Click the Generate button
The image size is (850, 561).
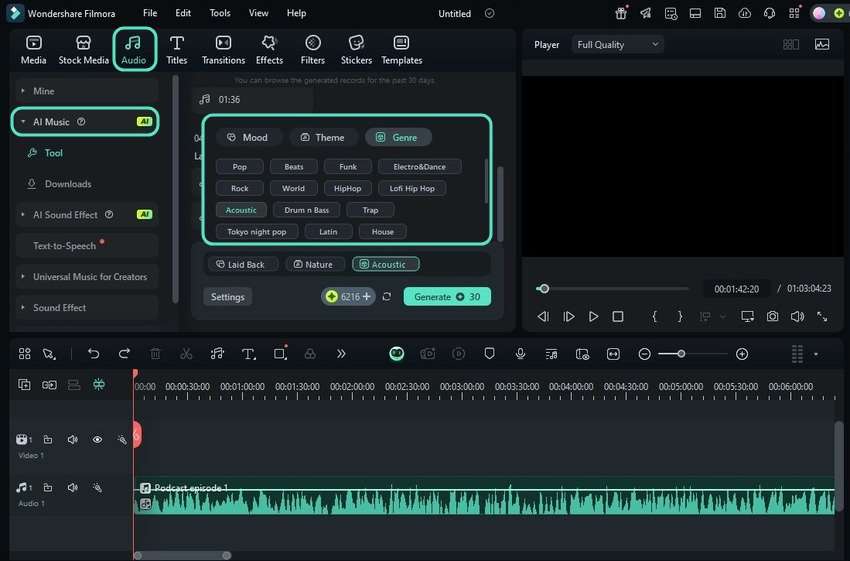pos(447,296)
